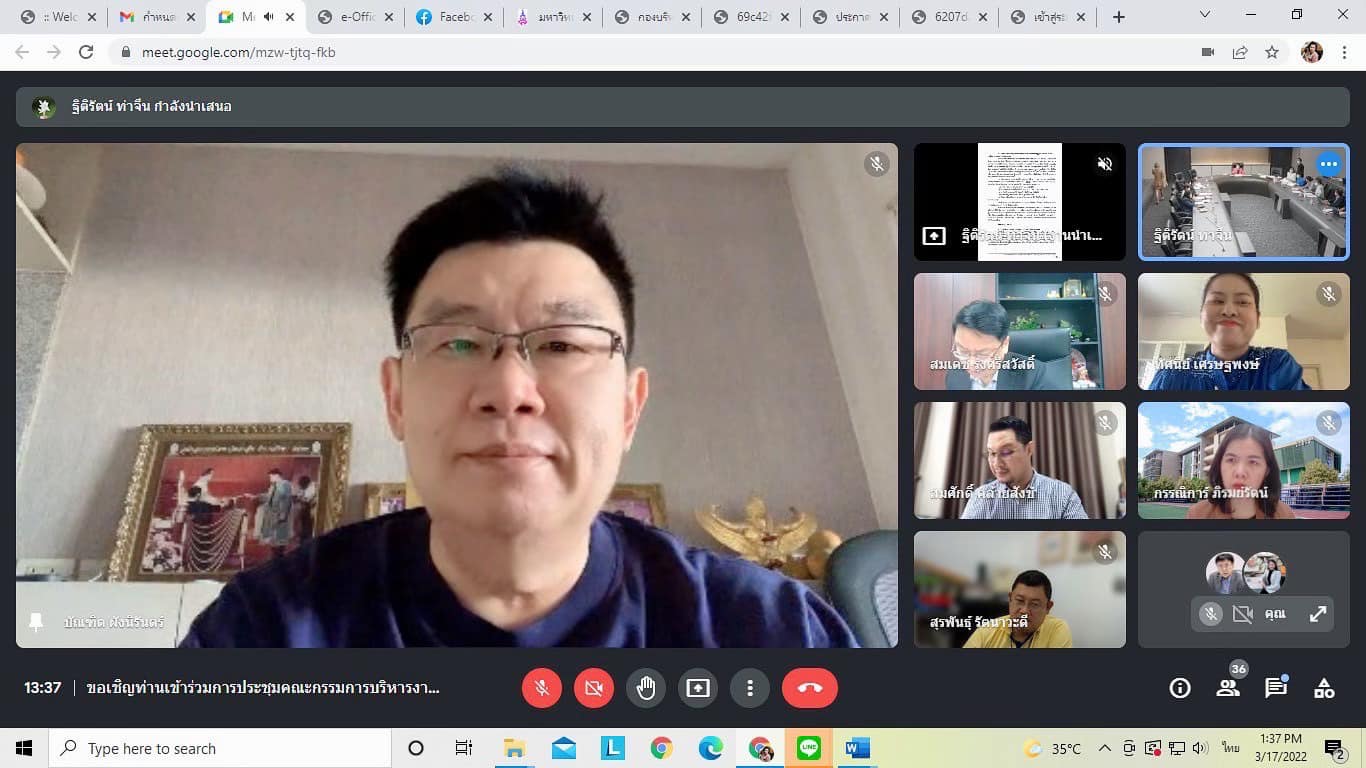Toggle the camera on or off

tap(594, 688)
